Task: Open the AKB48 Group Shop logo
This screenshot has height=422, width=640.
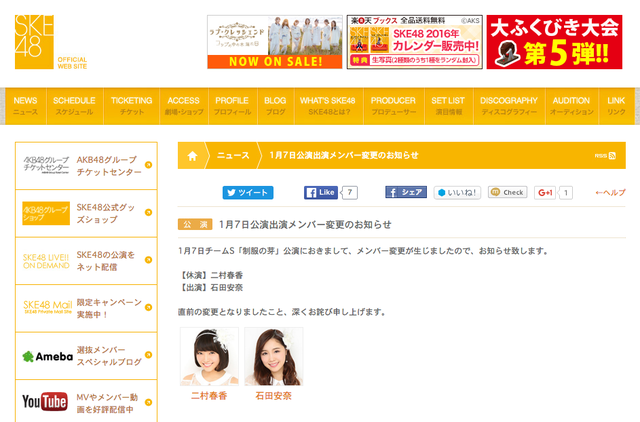Action: tap(46, 213)
